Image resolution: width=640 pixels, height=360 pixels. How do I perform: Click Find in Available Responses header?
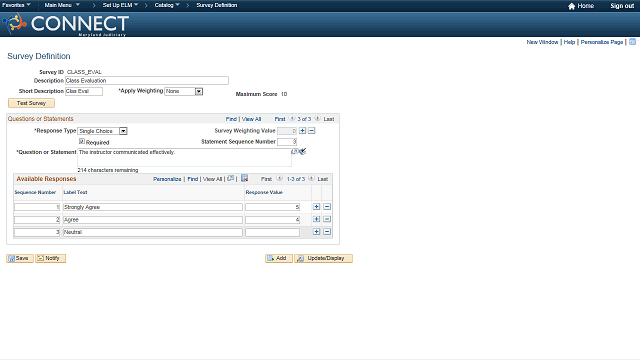(x=193, y=179)
